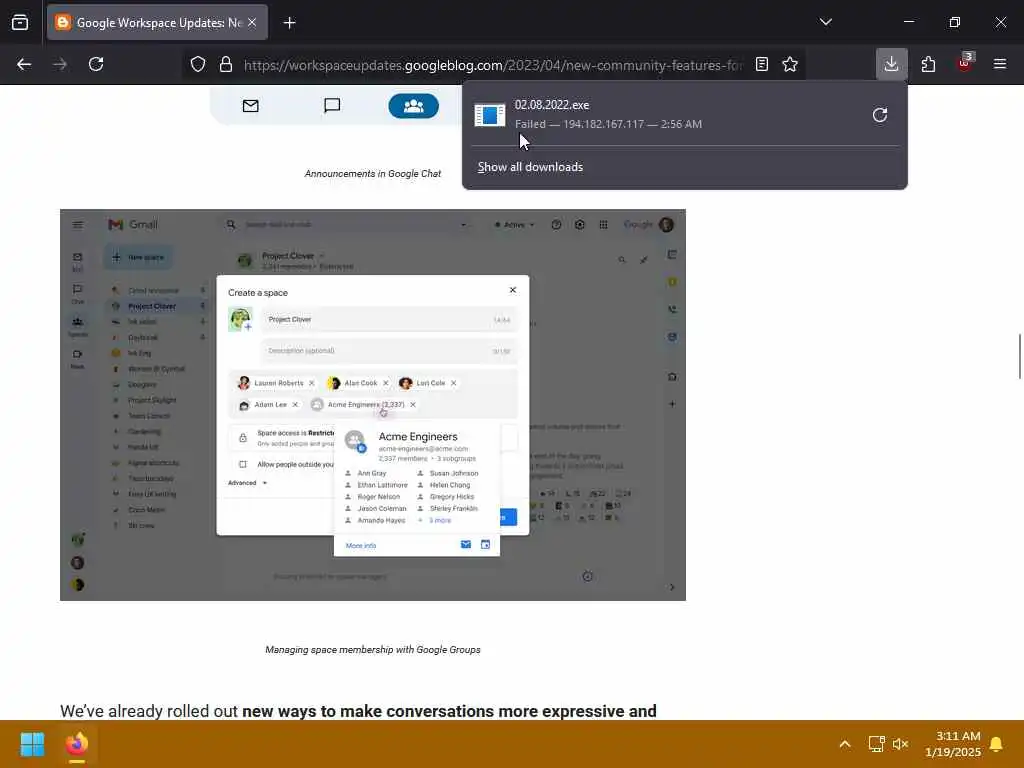Click the failed status text with 194.182.167.117
The width and height of the screenshot is (1024, 768).
tap(608, 124)
